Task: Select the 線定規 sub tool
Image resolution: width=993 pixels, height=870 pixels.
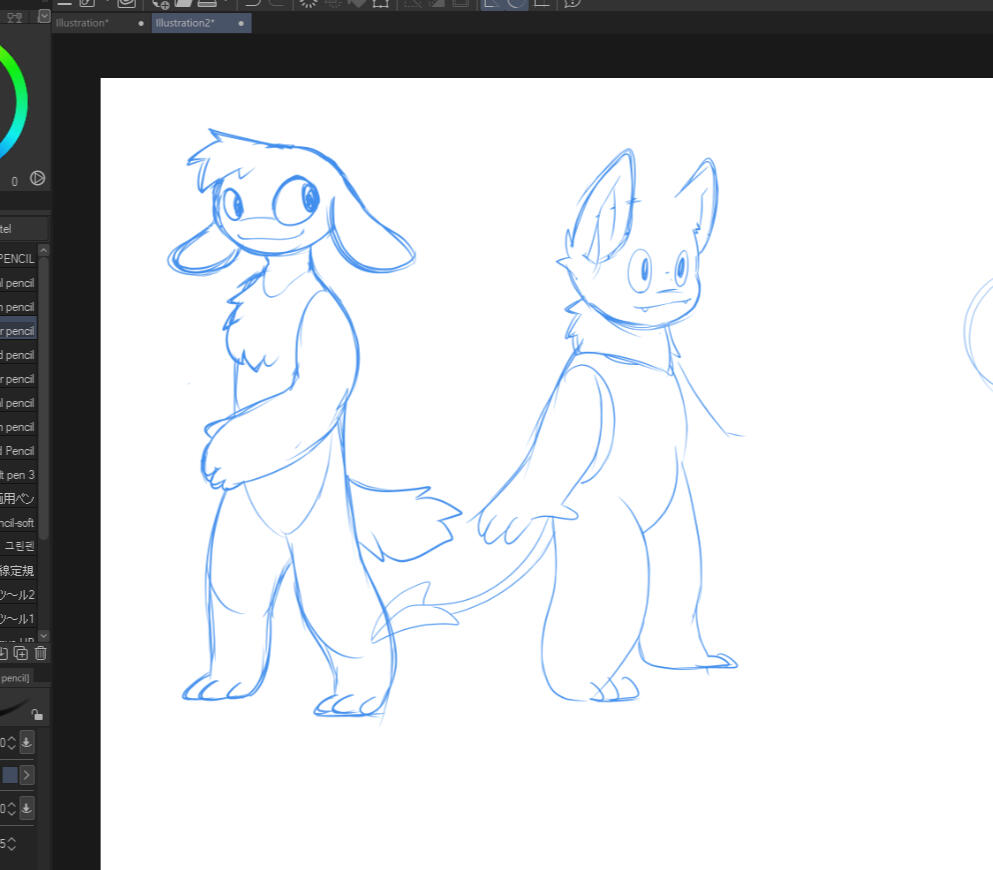Action: [19, 571]
